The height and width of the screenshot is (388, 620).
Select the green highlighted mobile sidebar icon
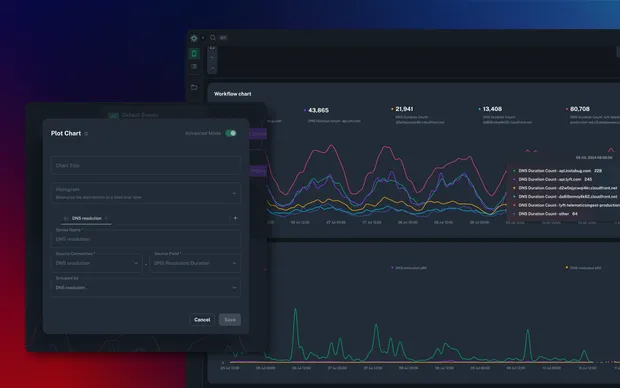coord(194,53)
